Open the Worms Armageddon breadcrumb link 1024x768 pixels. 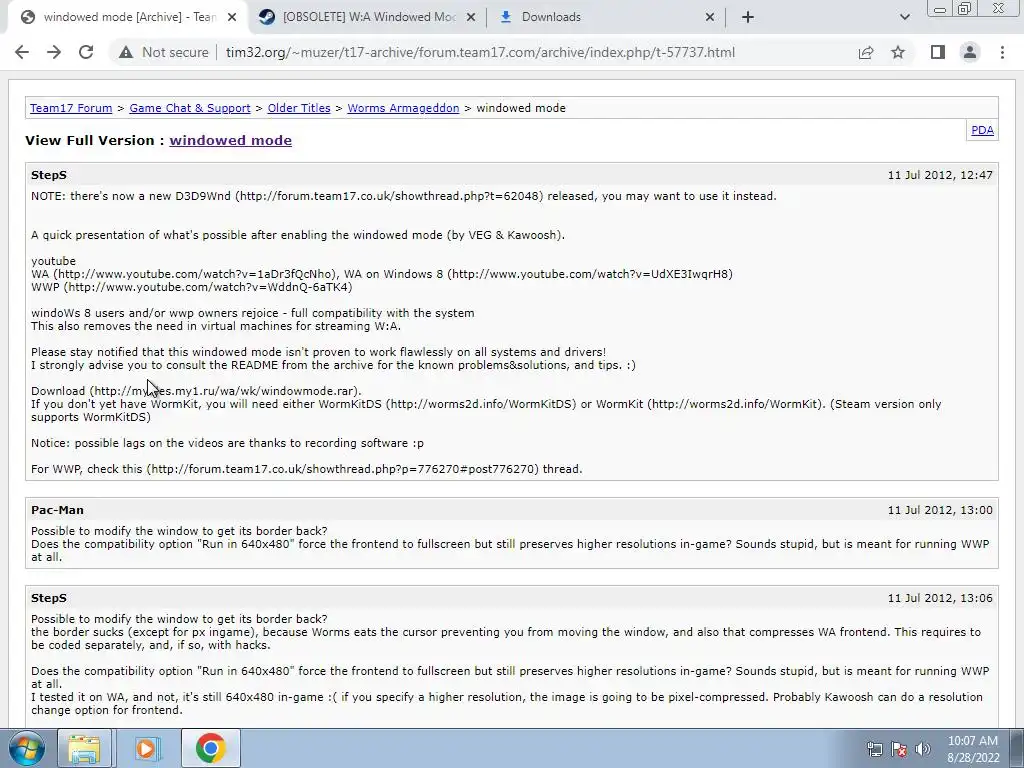click(x=403, y=108)
